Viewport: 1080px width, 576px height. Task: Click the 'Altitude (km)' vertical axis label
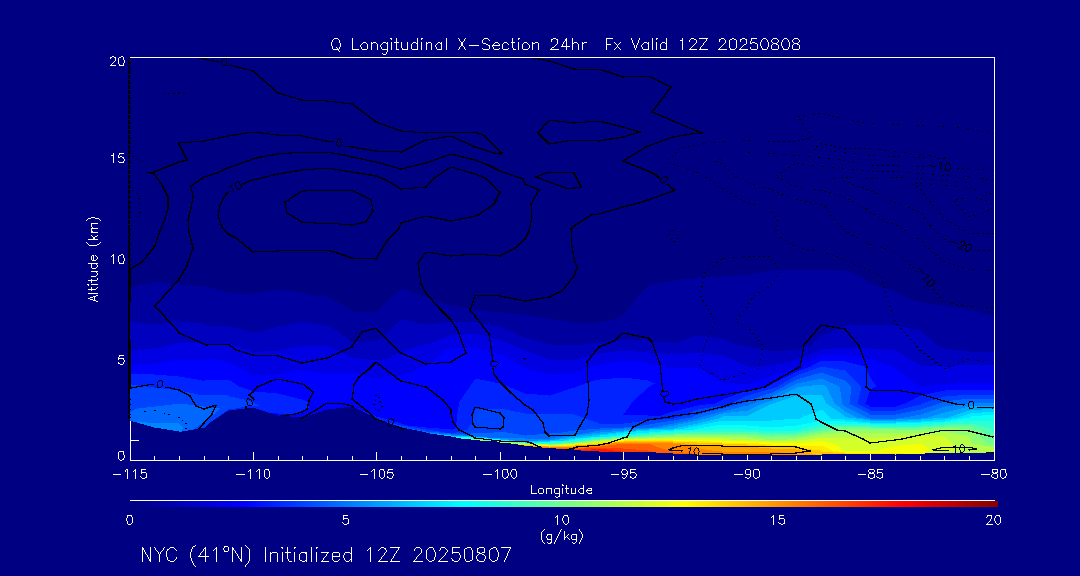point(93,258)
